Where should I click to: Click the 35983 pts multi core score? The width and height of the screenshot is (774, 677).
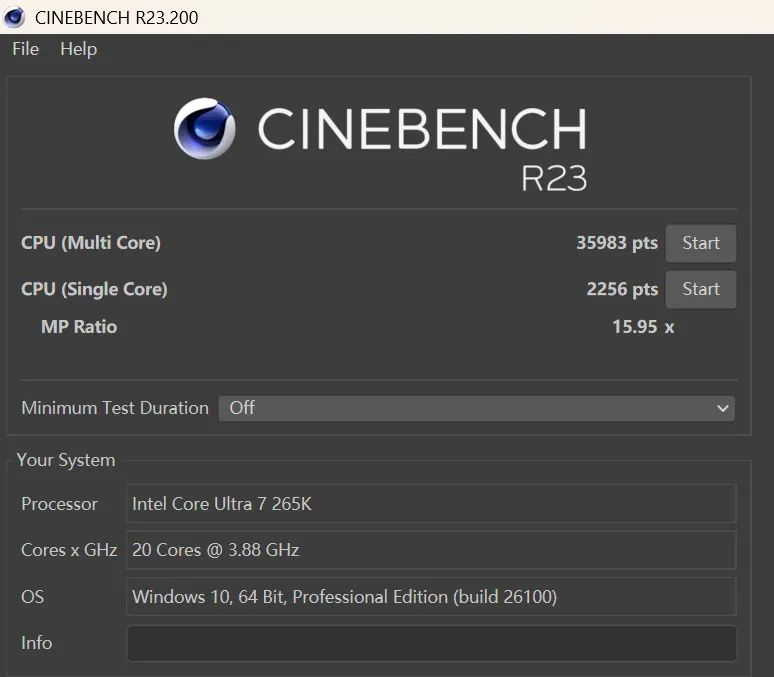617,242
